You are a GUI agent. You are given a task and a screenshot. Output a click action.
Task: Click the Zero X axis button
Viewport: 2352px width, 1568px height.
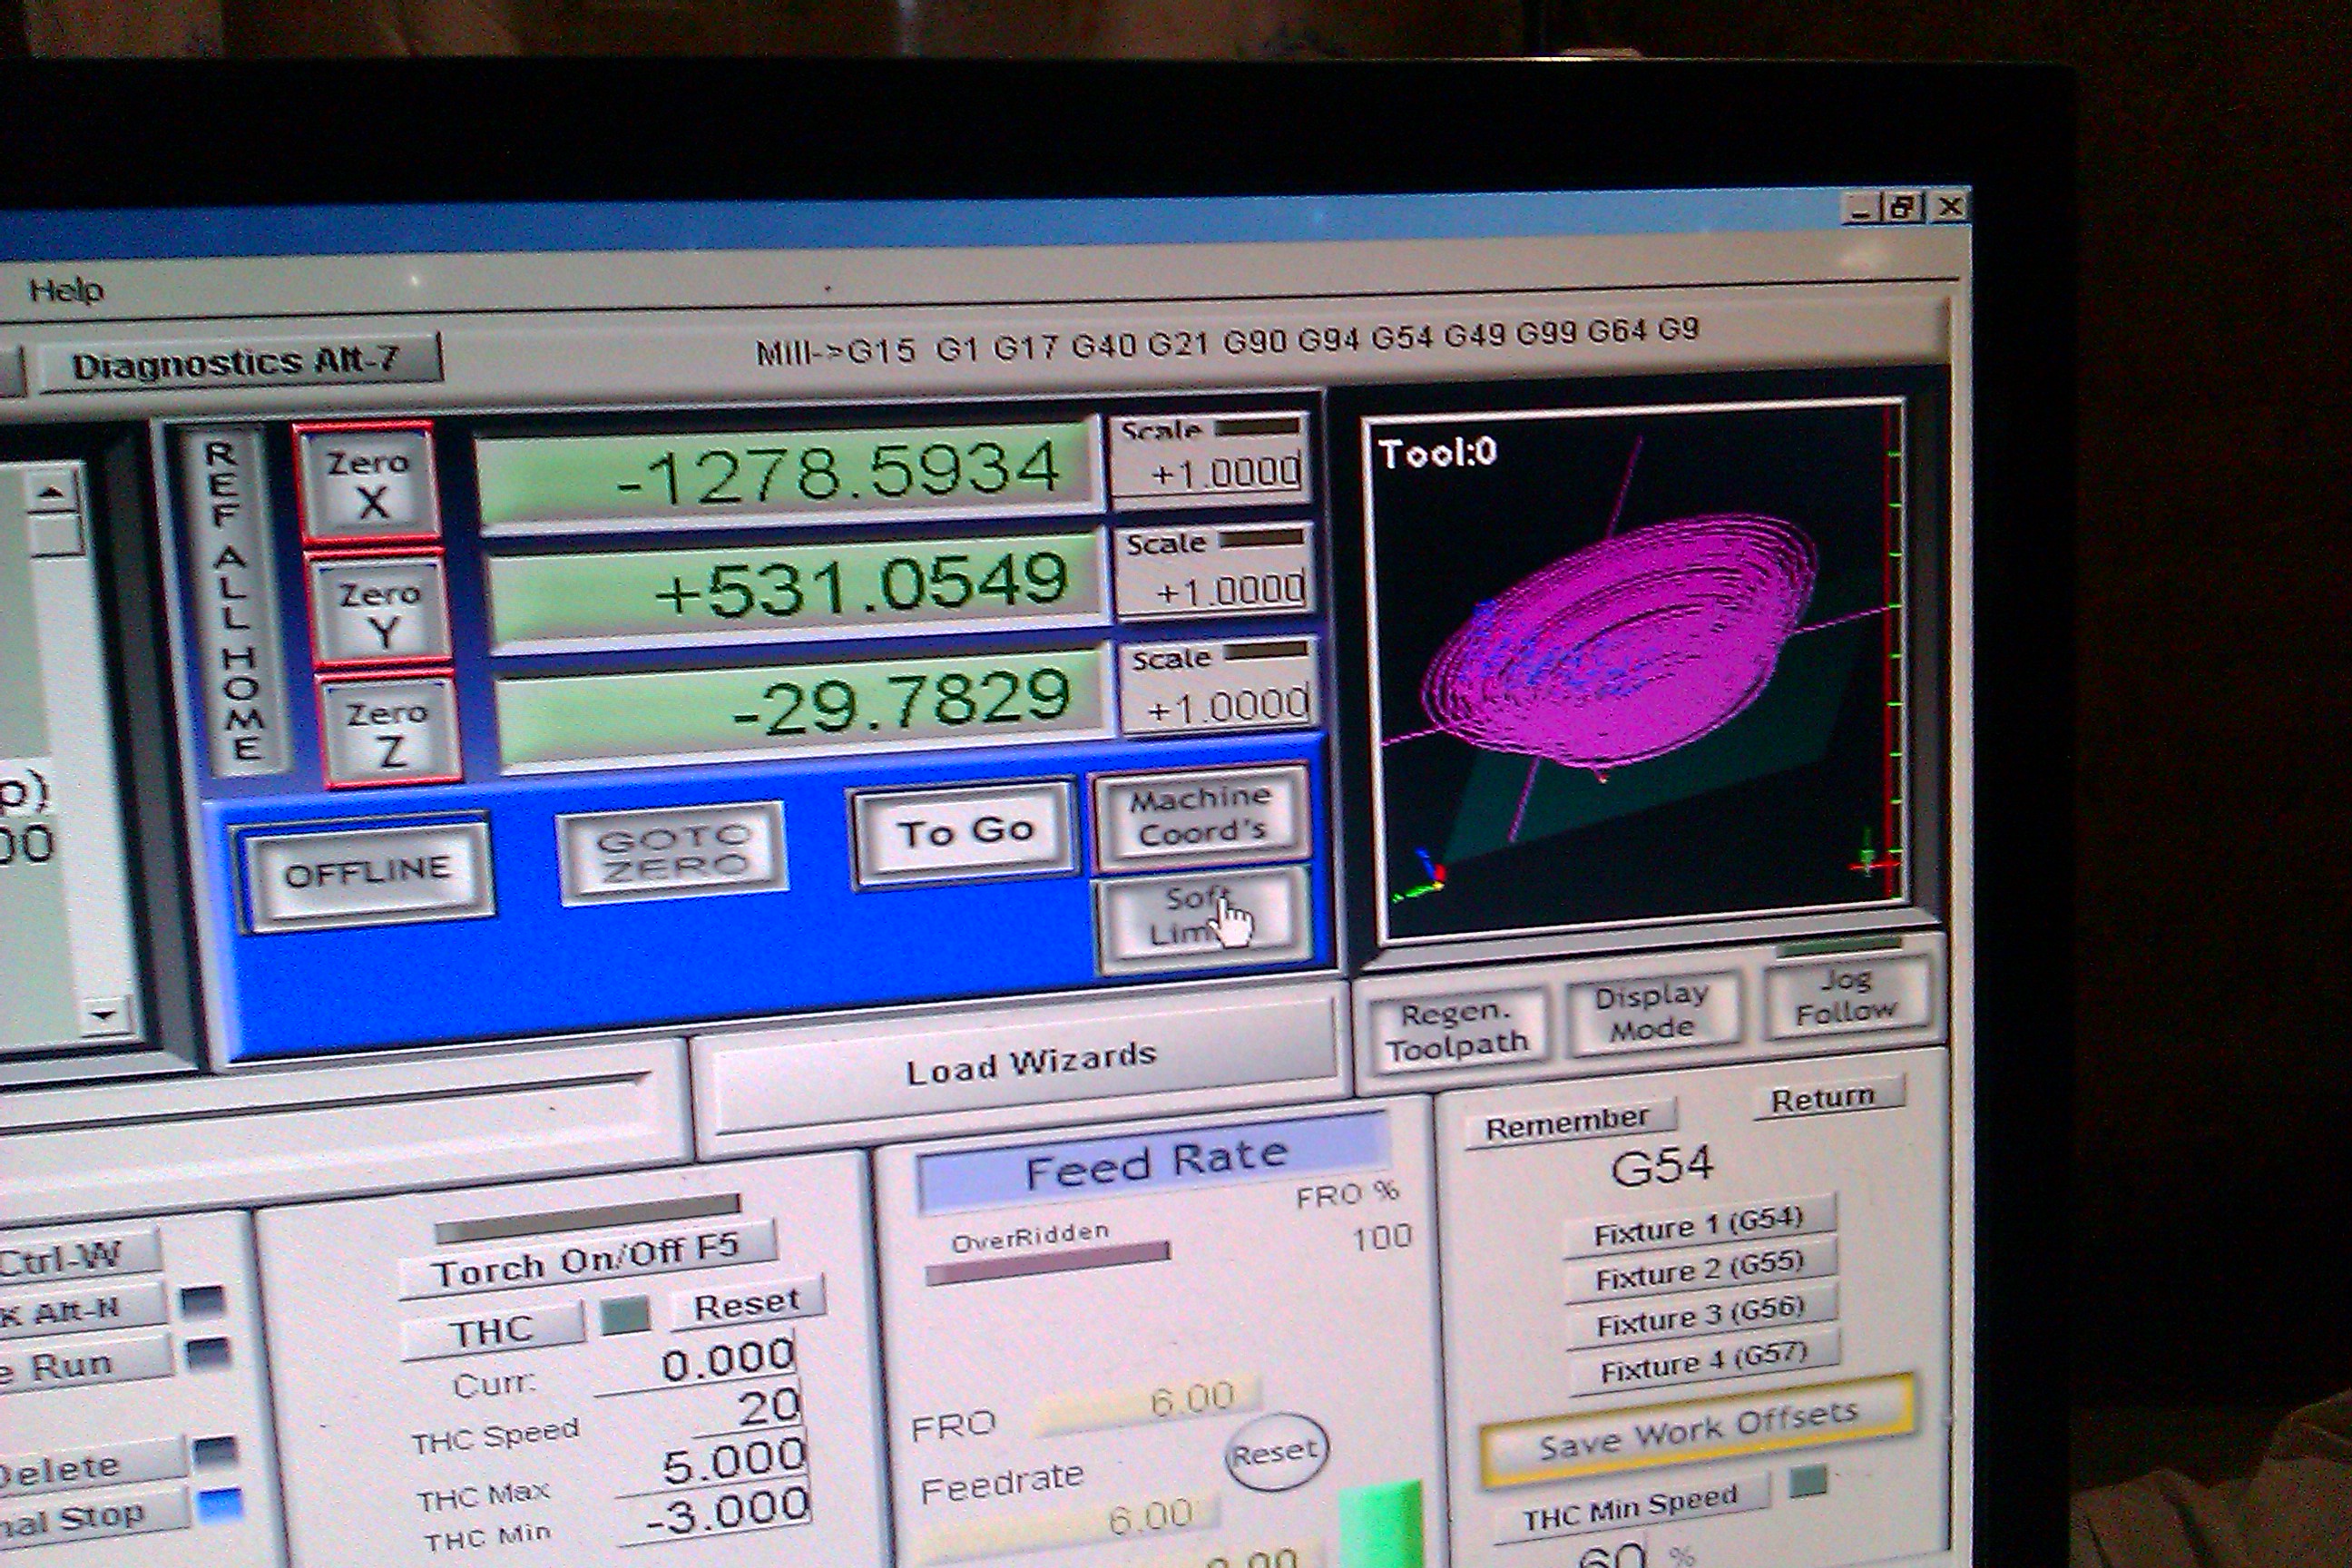[x=370, y=483]
